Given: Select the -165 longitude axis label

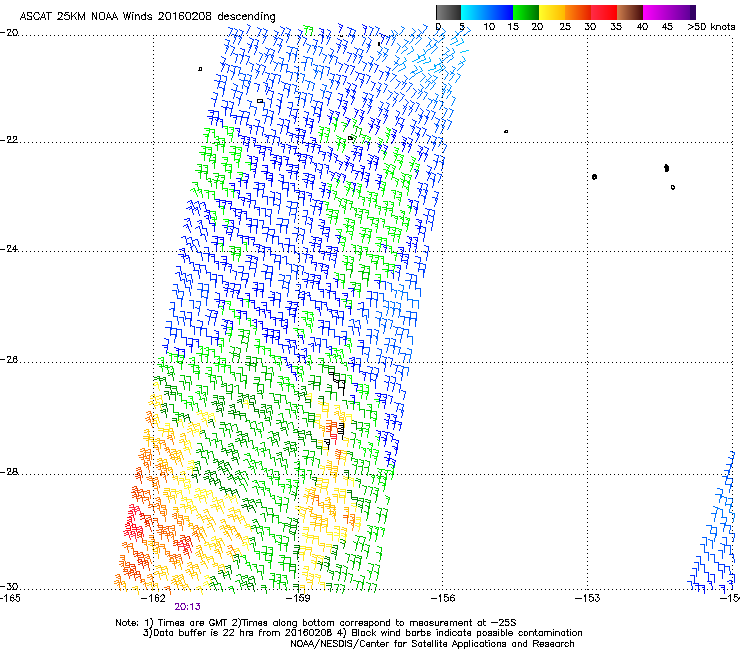Looking at the screenshot, I should click(10, 598).
